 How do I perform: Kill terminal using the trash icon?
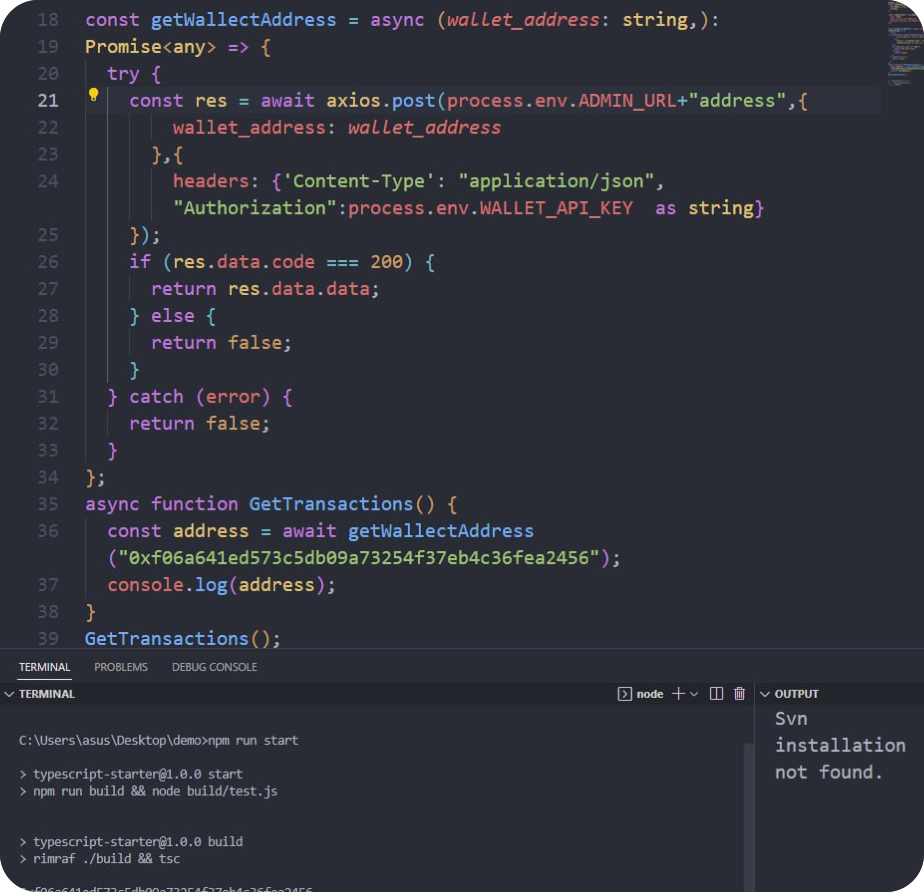(x=740, y=693)
